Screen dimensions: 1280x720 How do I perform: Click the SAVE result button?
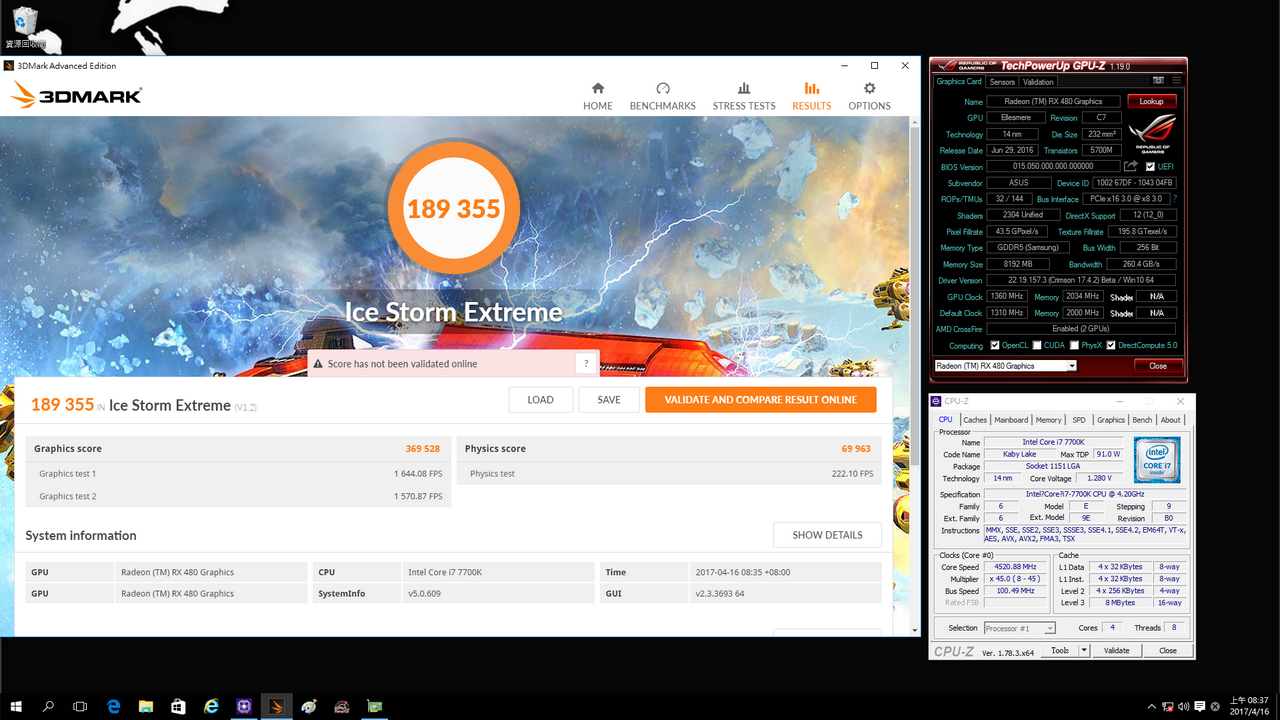609,399
